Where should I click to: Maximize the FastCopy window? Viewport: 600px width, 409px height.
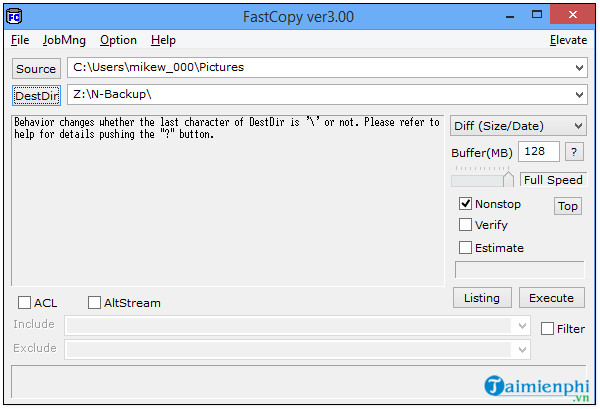coord(537,15)
